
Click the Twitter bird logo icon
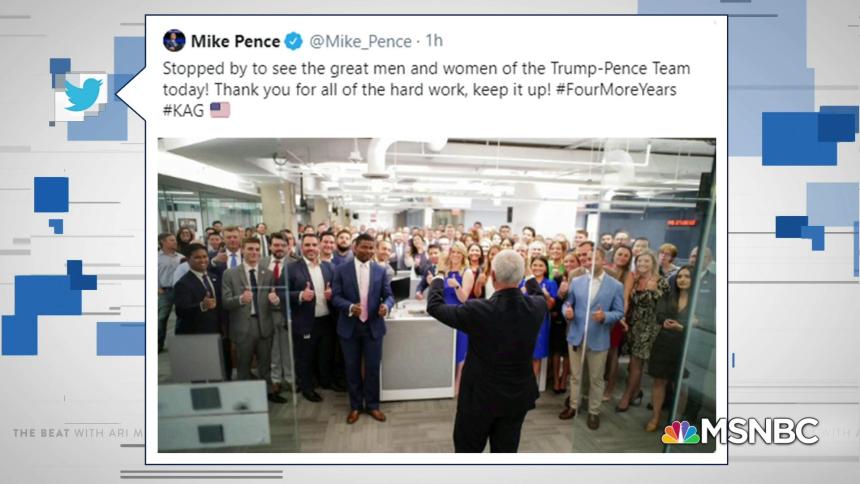83,94
